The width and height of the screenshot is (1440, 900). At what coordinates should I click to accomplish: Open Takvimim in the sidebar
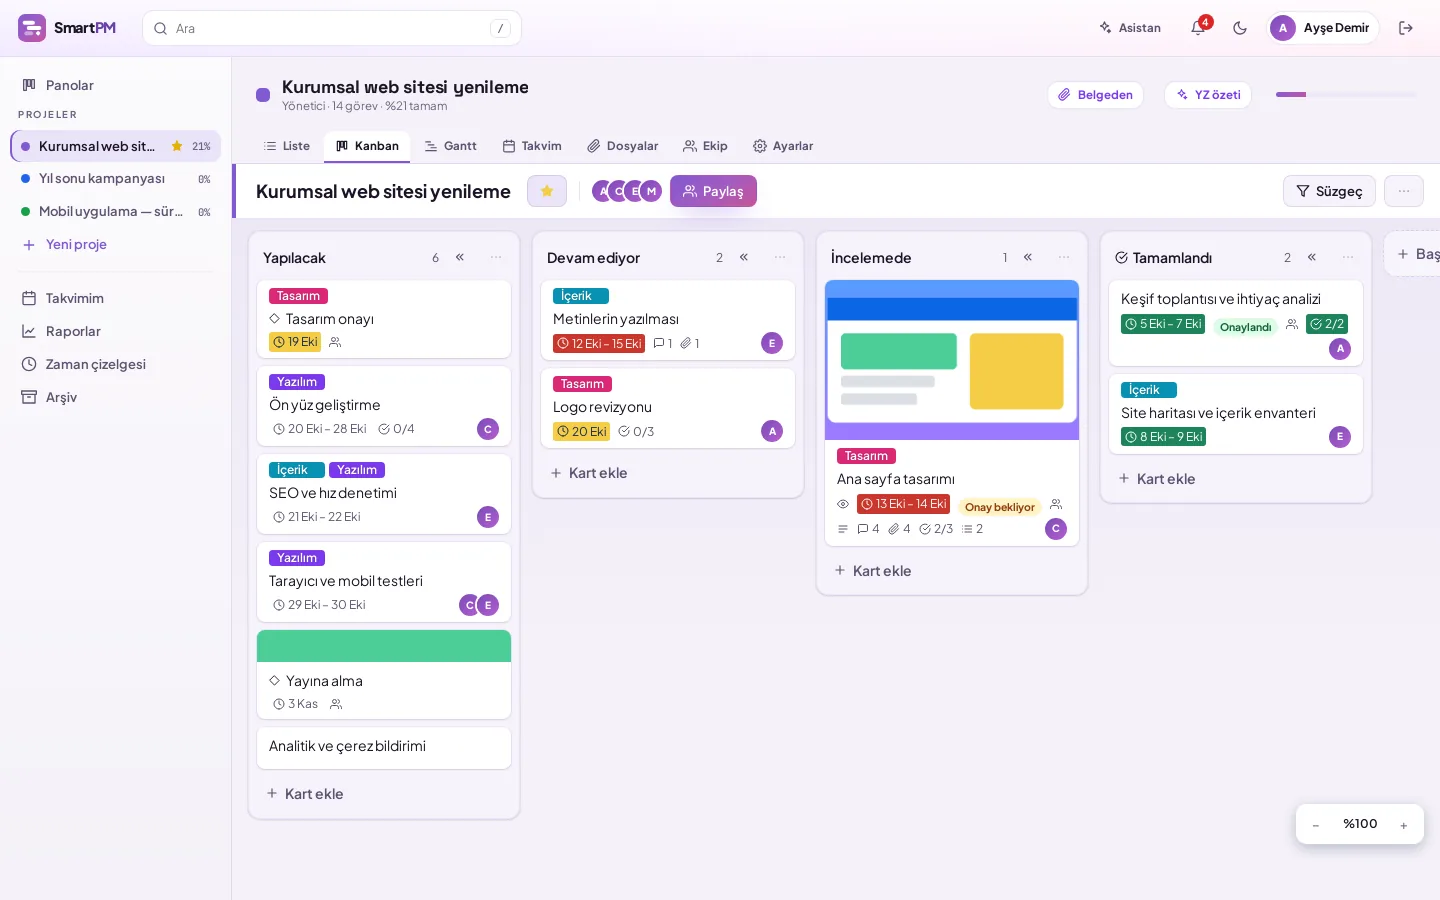pos(115,298)
